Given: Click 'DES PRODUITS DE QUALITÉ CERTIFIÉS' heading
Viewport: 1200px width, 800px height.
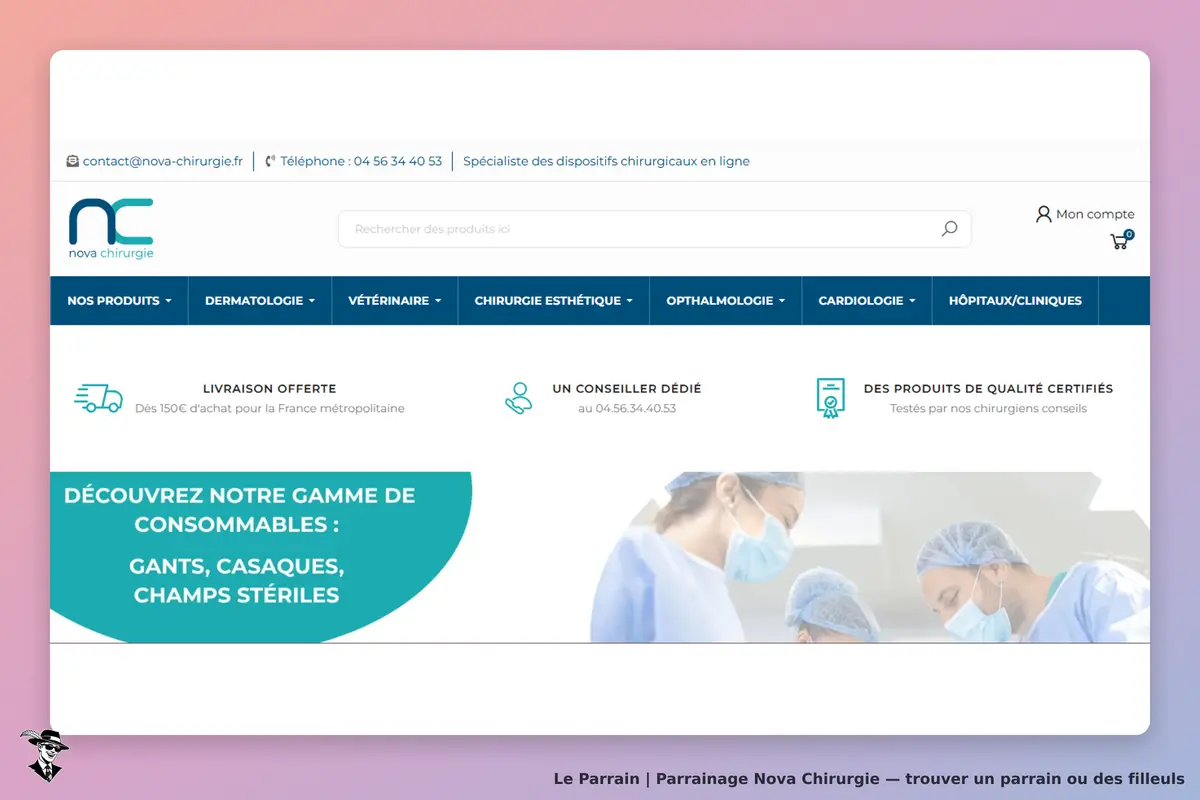Looking at the screenshot, I should (x=988, y=389).
